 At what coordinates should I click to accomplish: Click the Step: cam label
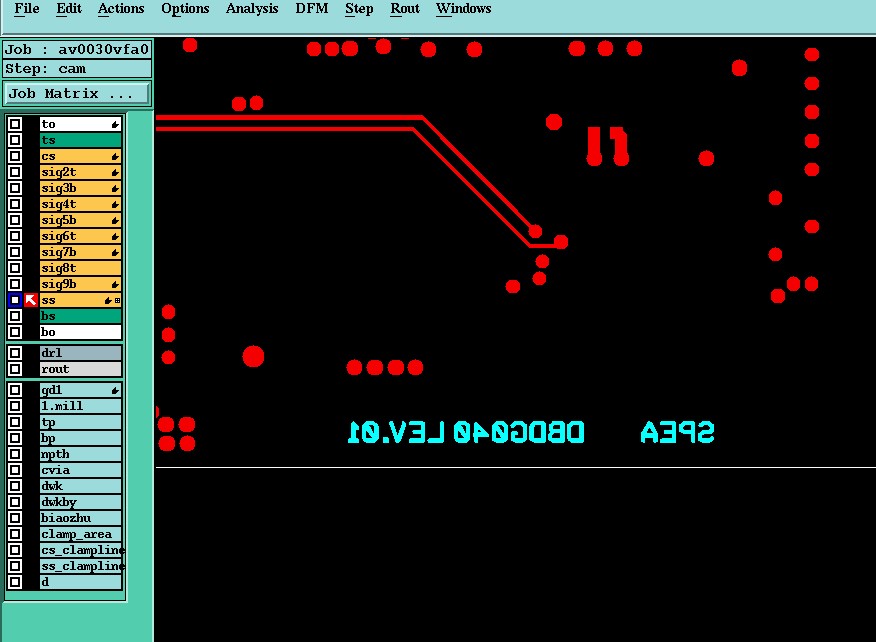(x=77, y=69)
